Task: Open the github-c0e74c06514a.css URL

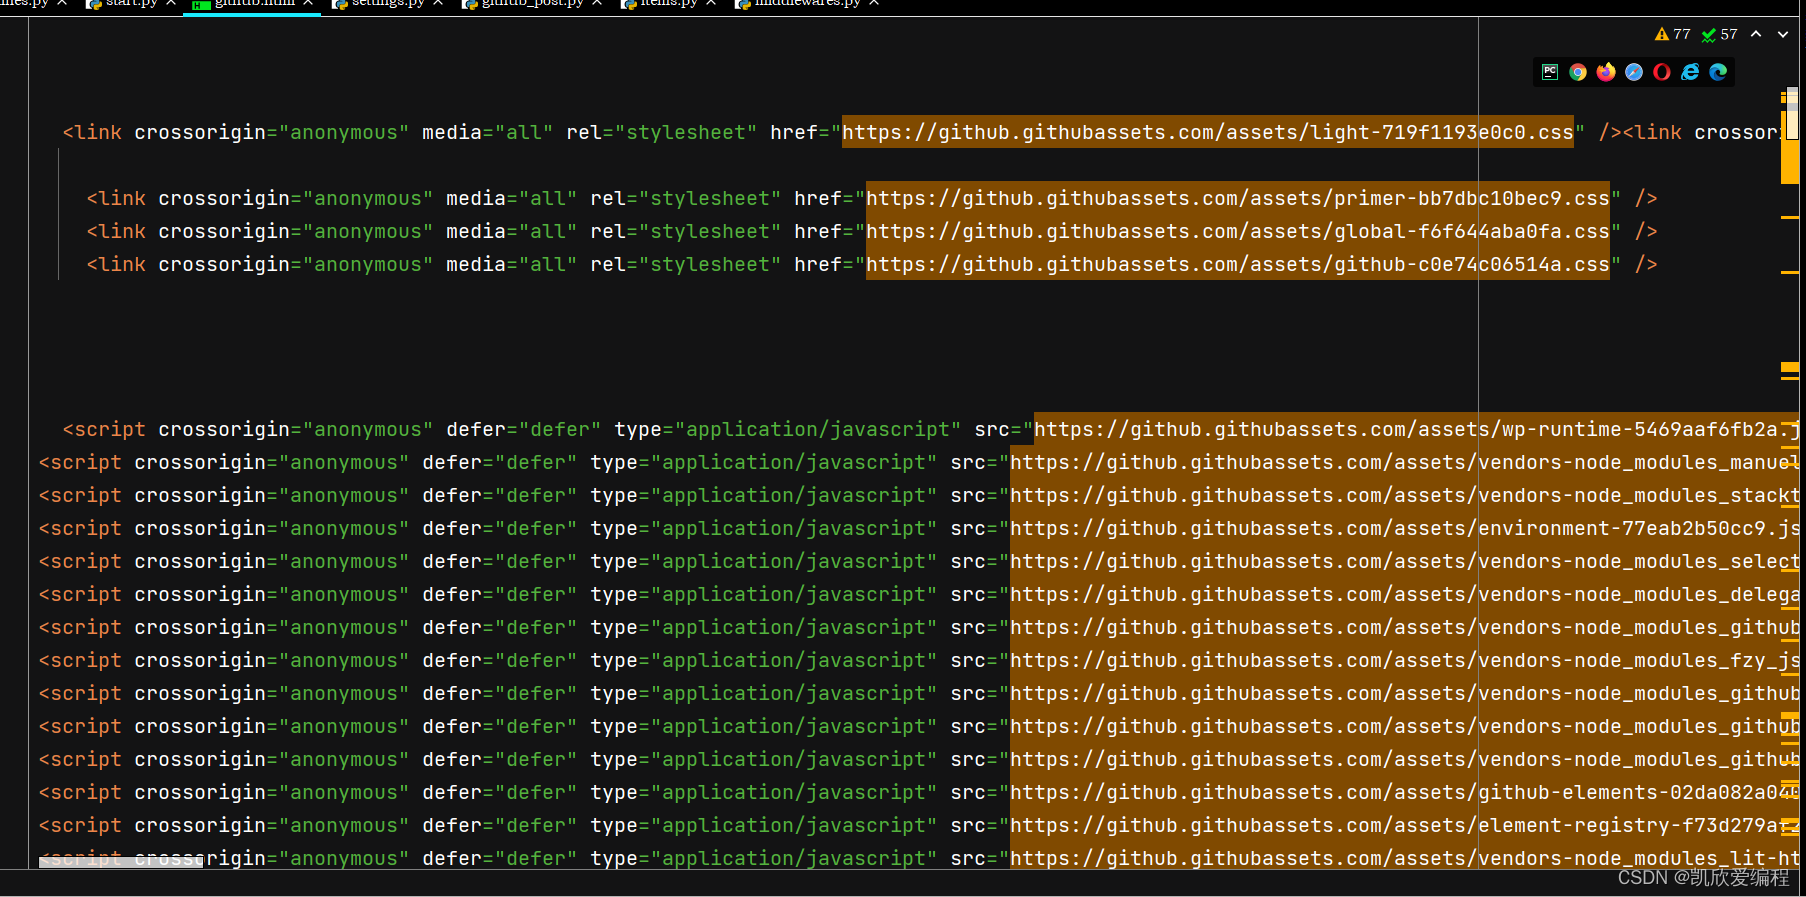Action: 1237,264
